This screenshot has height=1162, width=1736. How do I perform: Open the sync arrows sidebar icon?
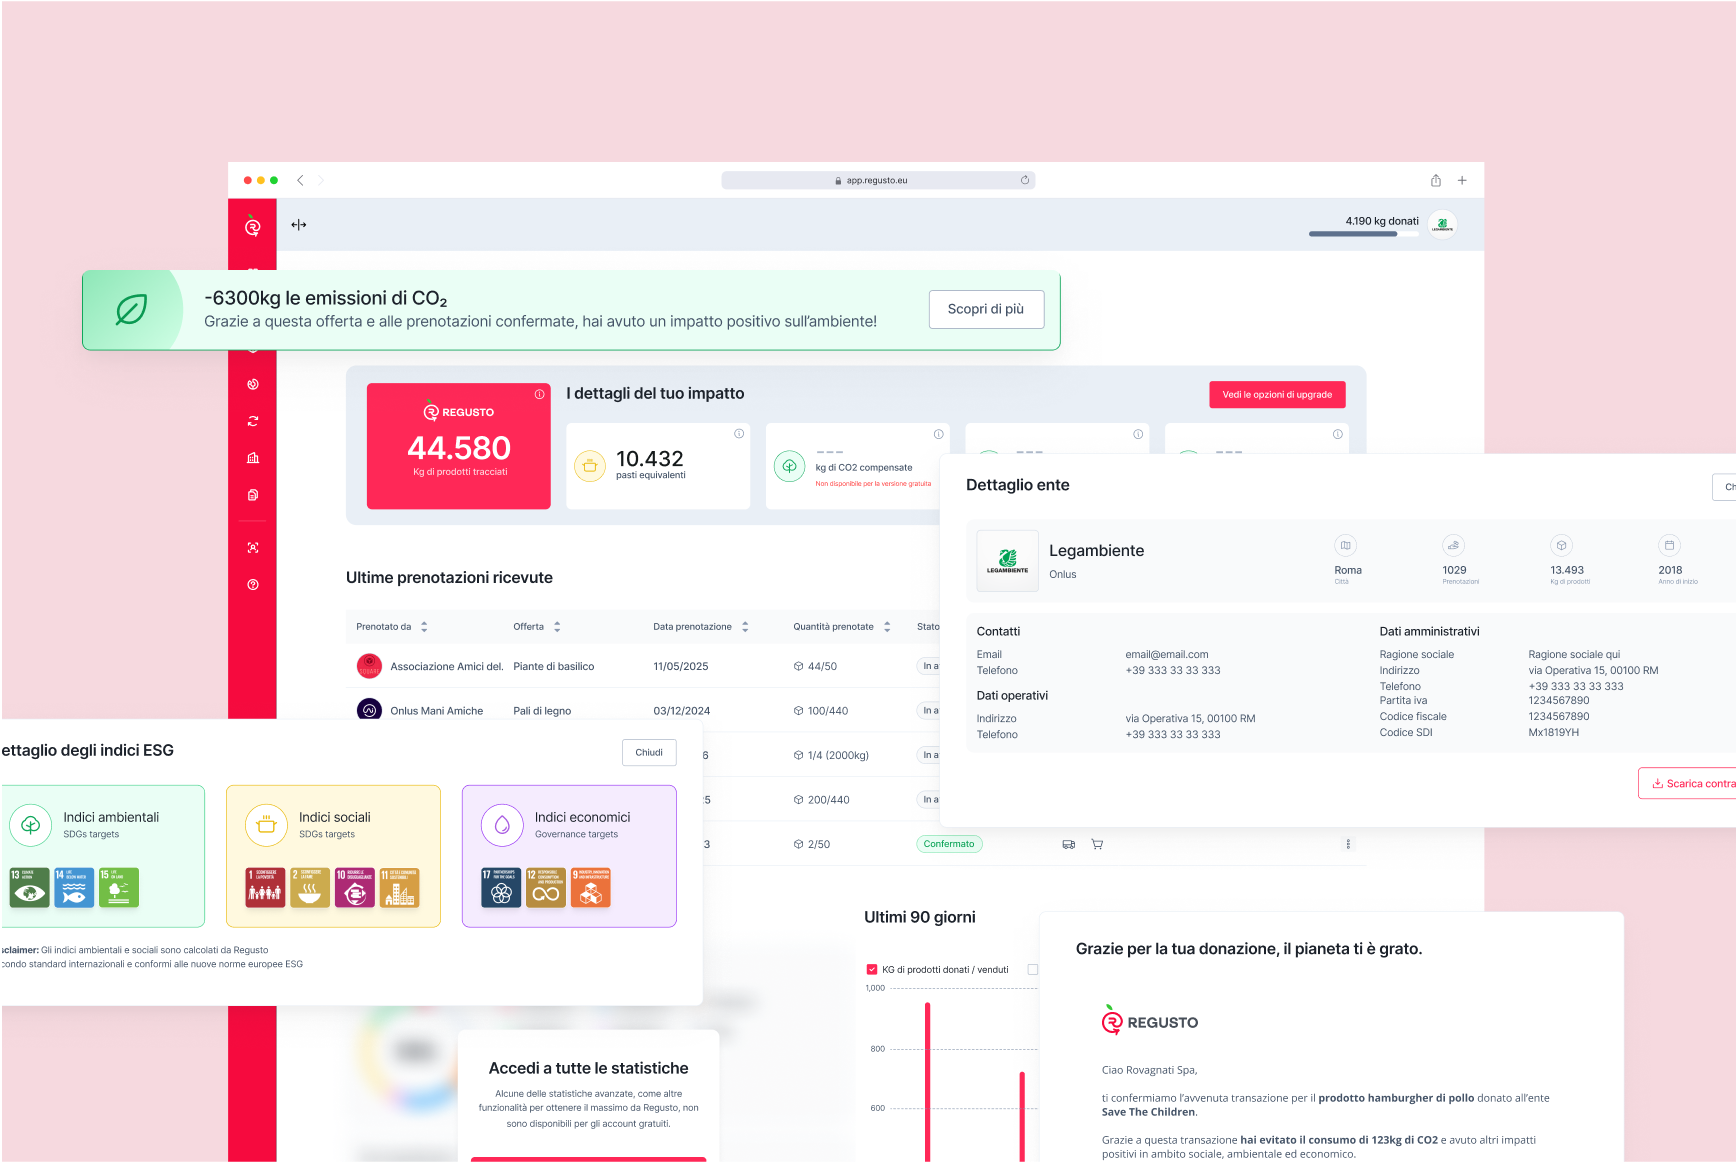tap(253, 421)
